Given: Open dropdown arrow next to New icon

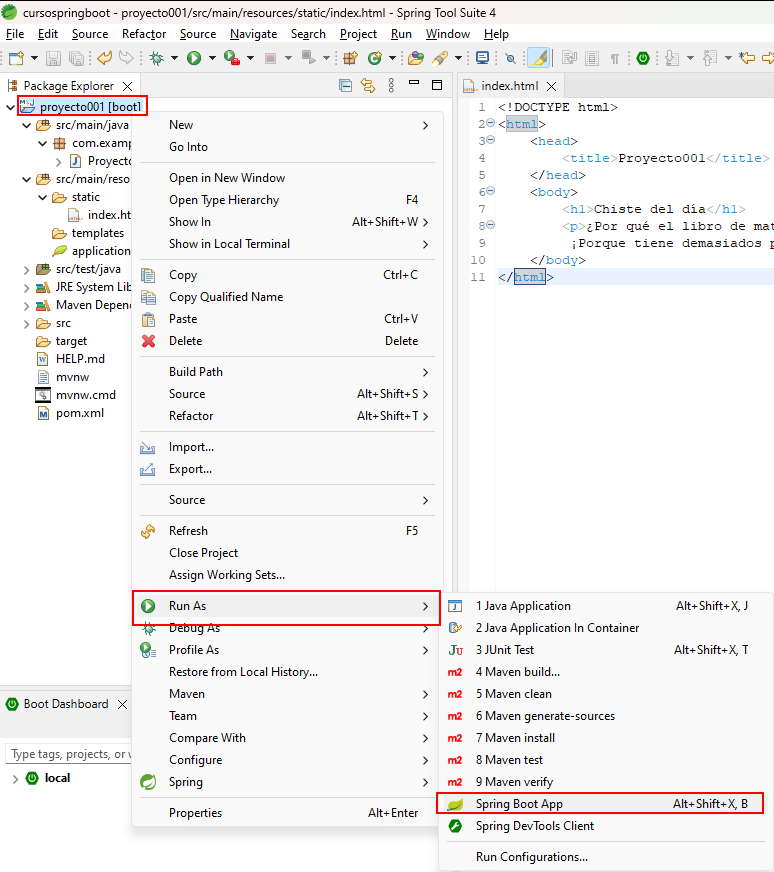Looking at the screenshot, I should [34, 58].
